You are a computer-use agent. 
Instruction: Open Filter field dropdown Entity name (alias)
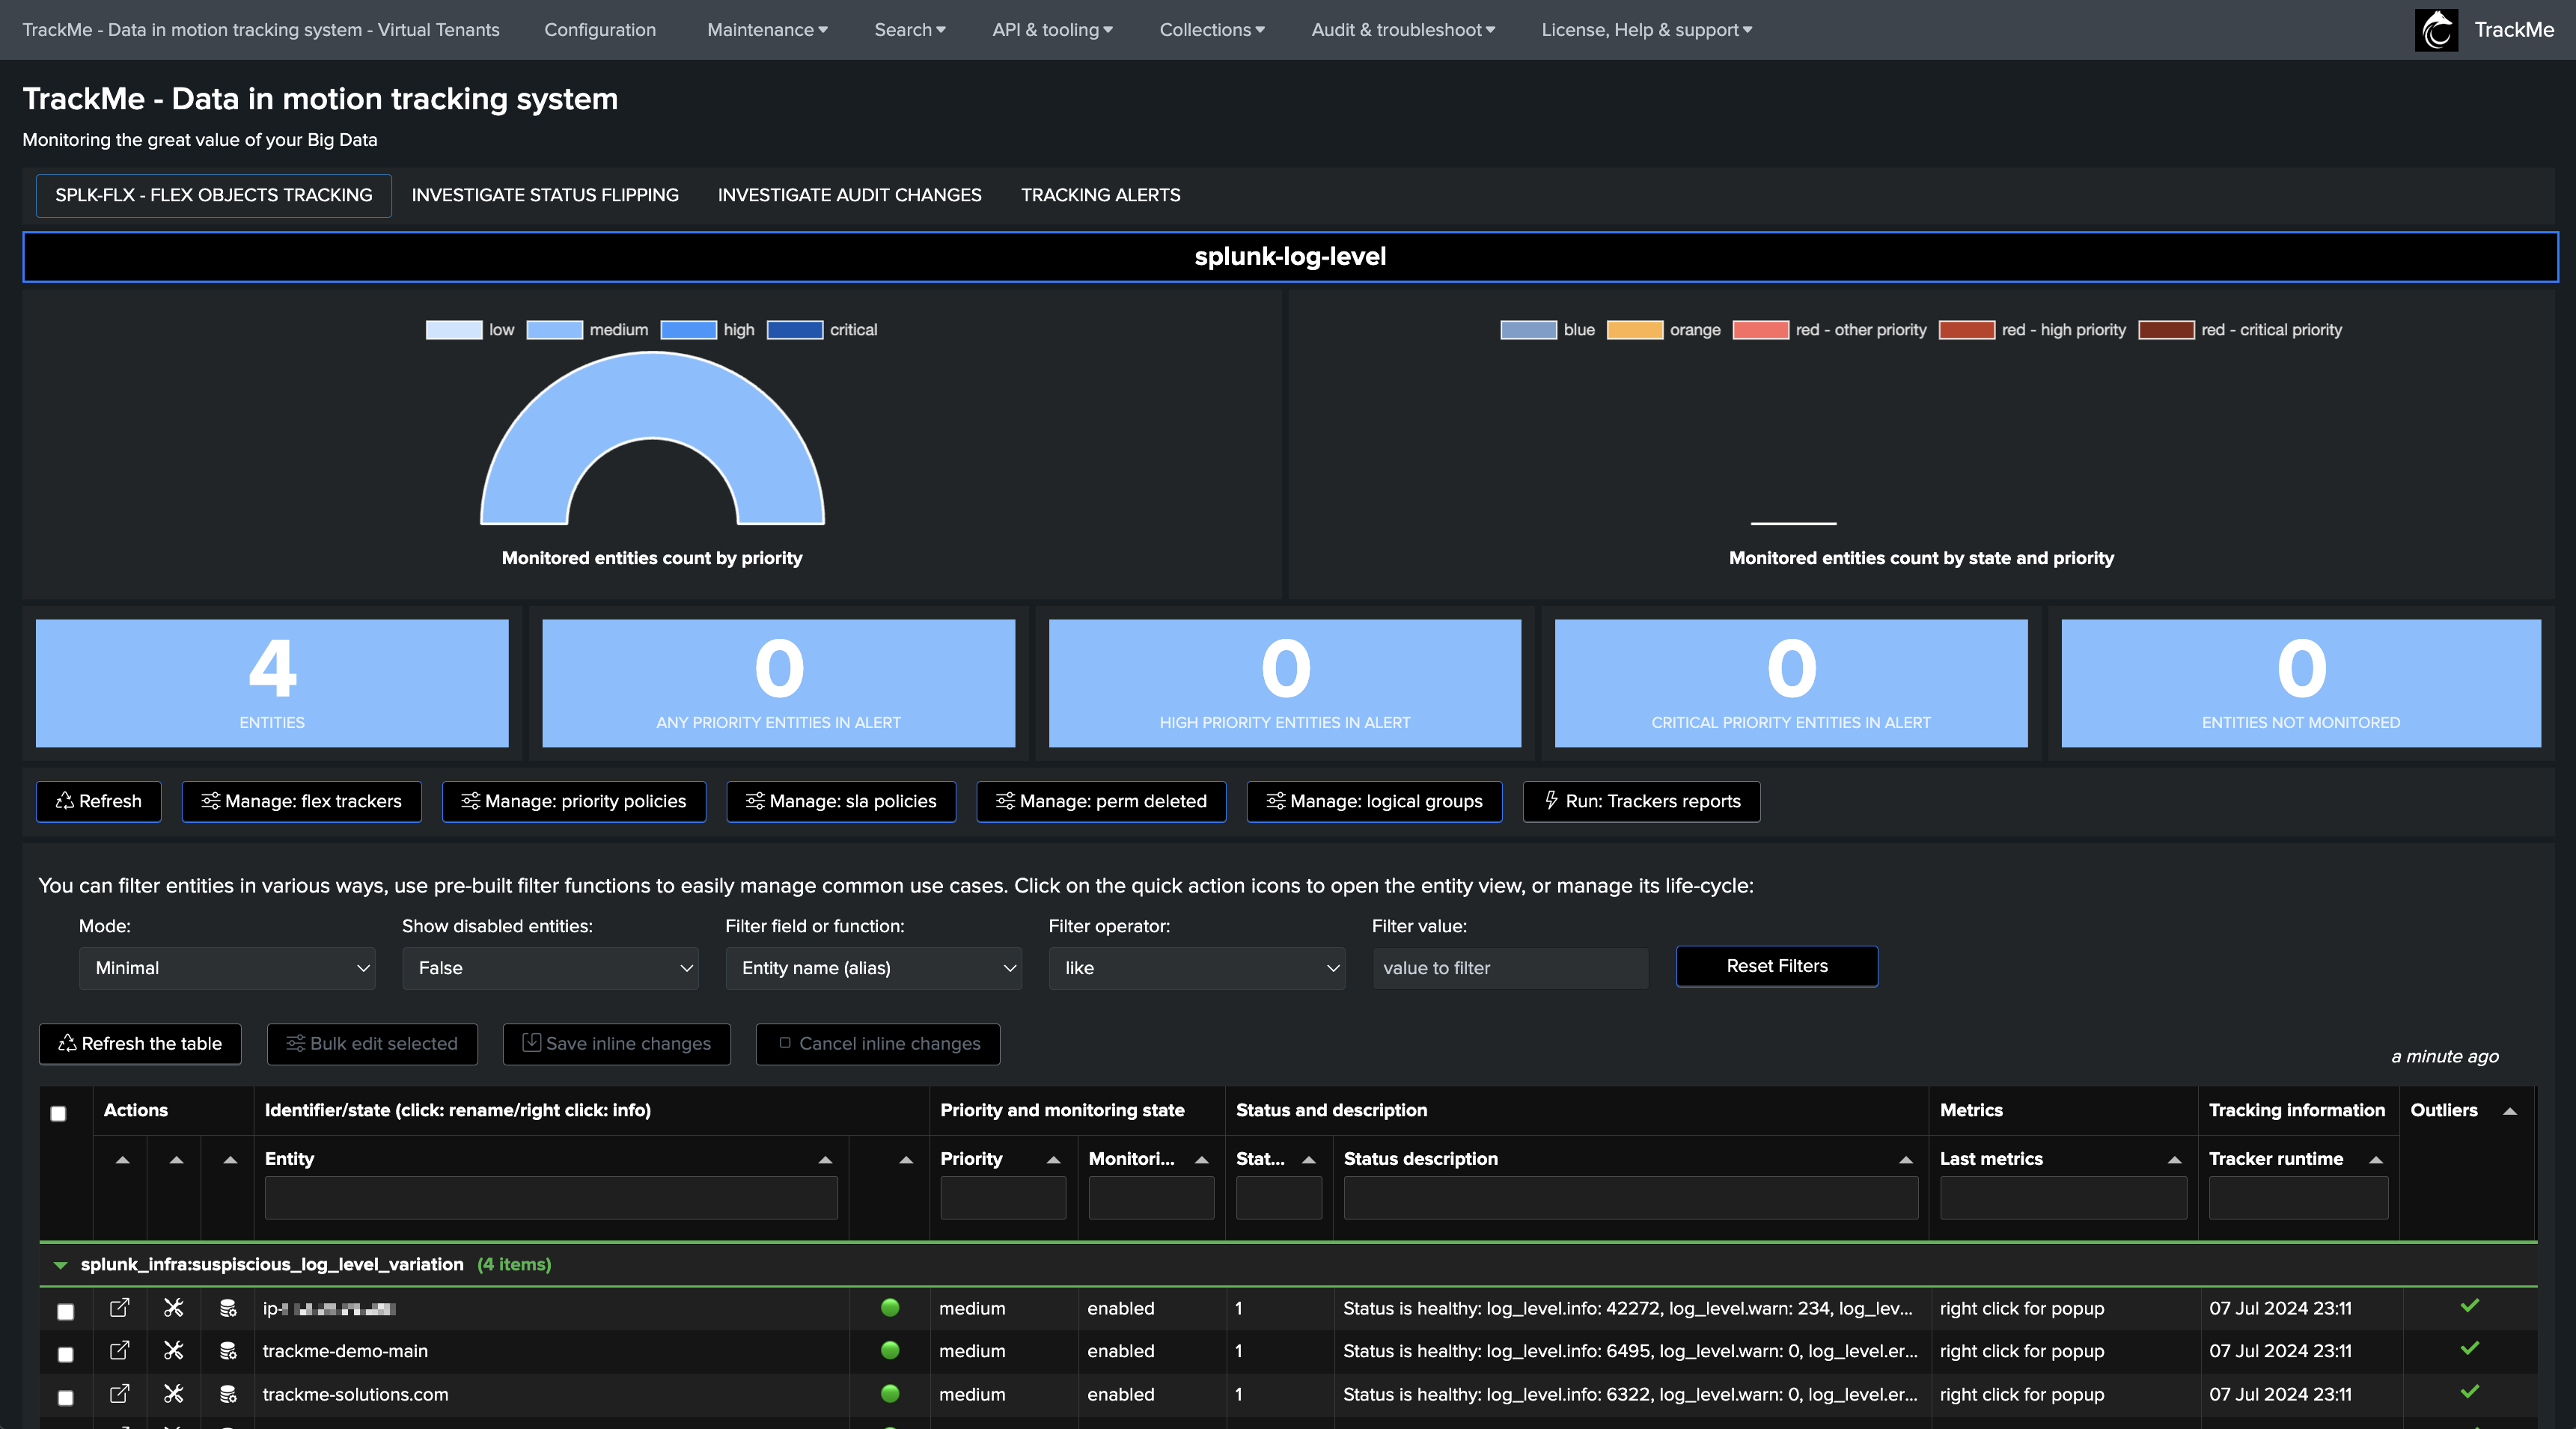tap(873, 967)
